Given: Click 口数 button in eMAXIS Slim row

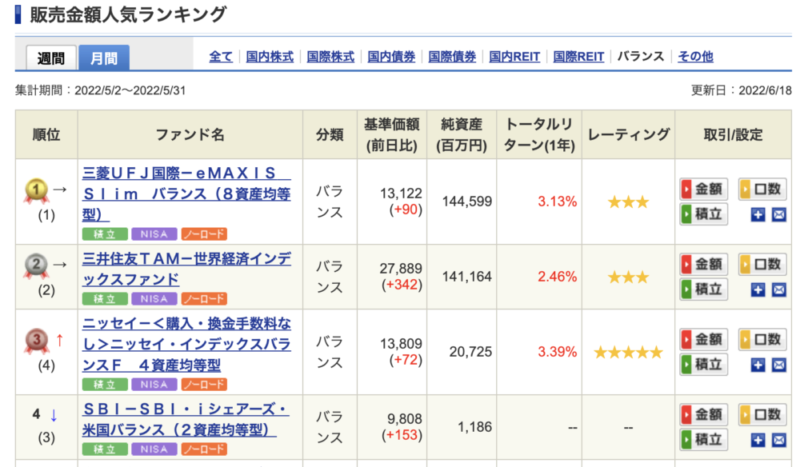Looking at the screenshot, I should click(x=763, y=189).
